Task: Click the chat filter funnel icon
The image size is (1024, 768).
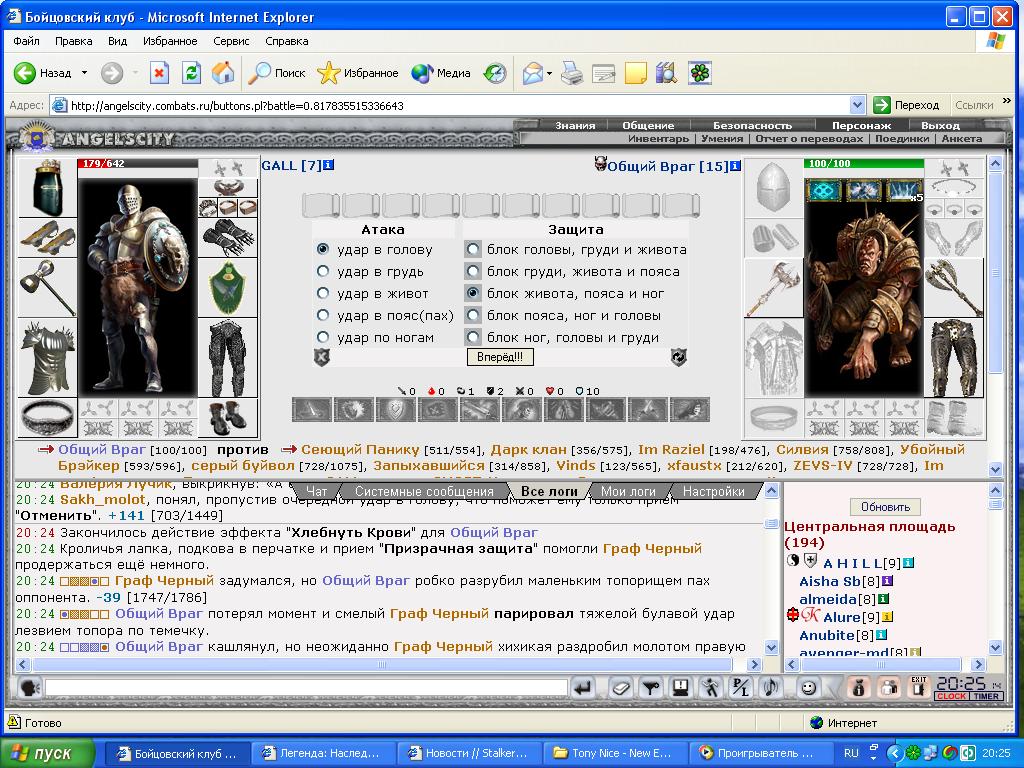Action: (x=651, y=688)
